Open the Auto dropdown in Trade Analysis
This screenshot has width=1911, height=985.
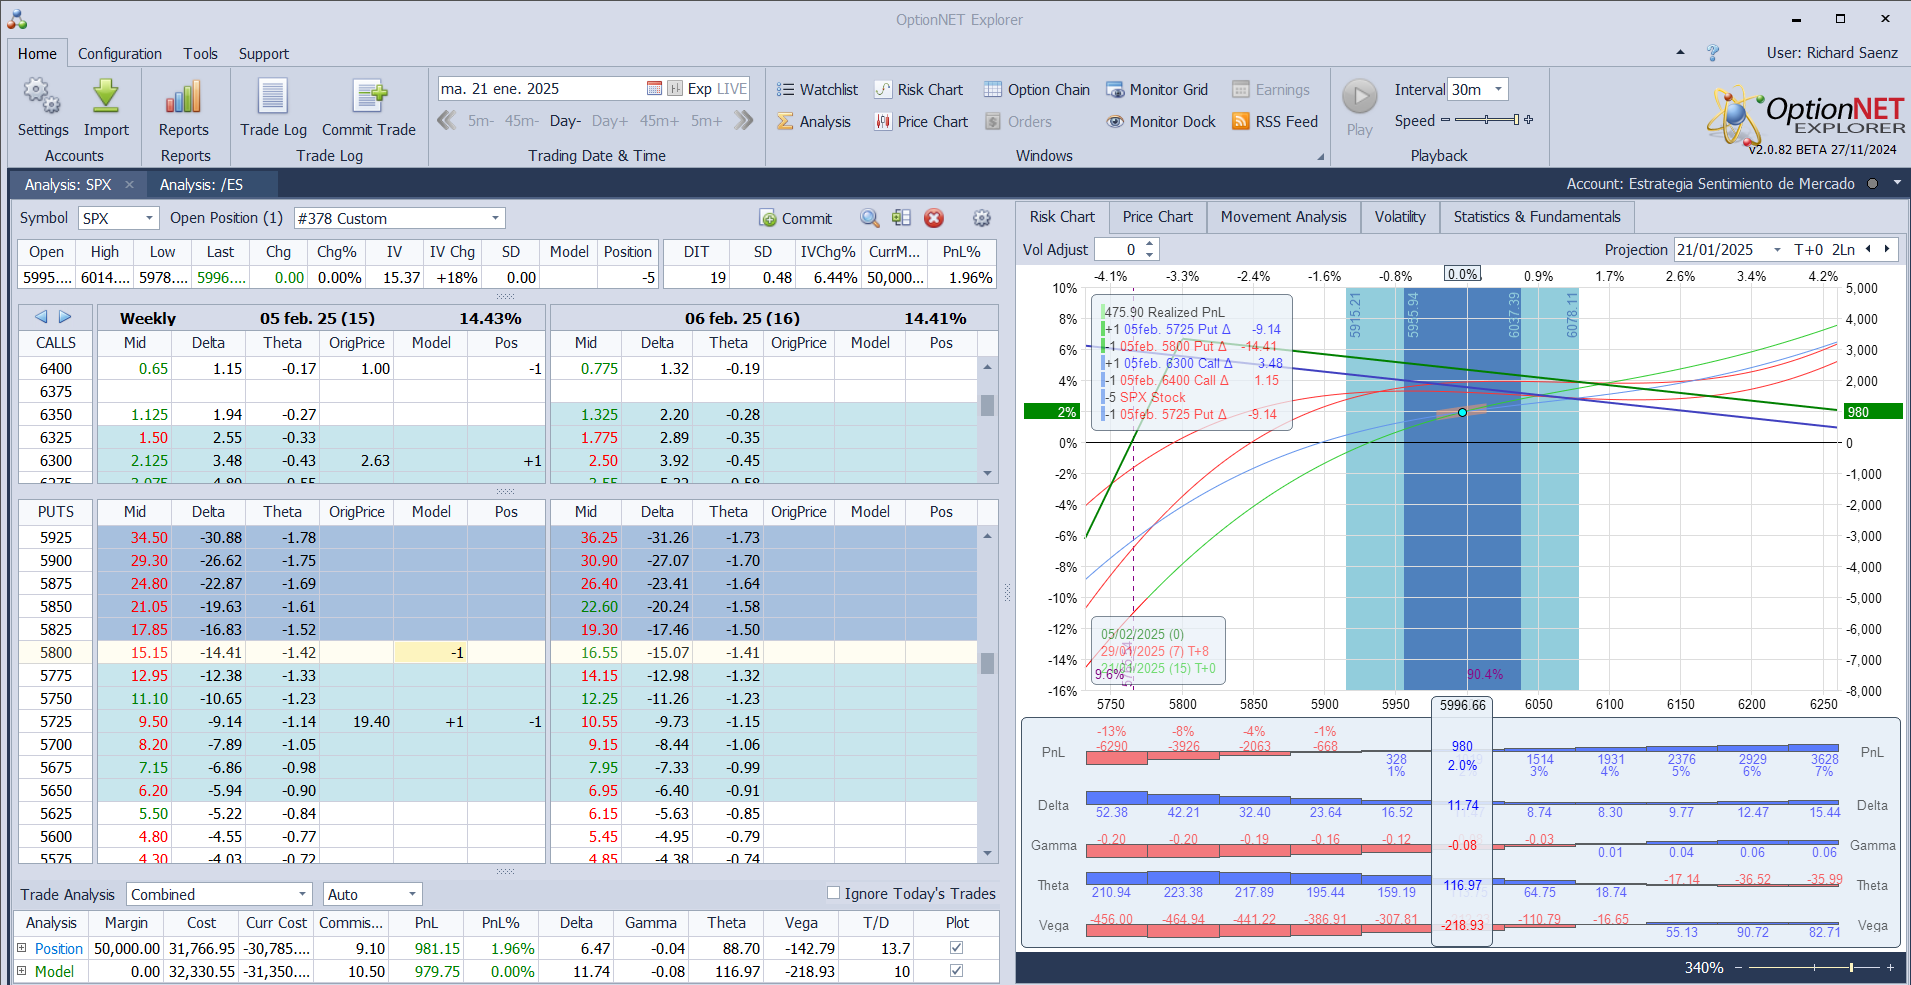[412, 894]
